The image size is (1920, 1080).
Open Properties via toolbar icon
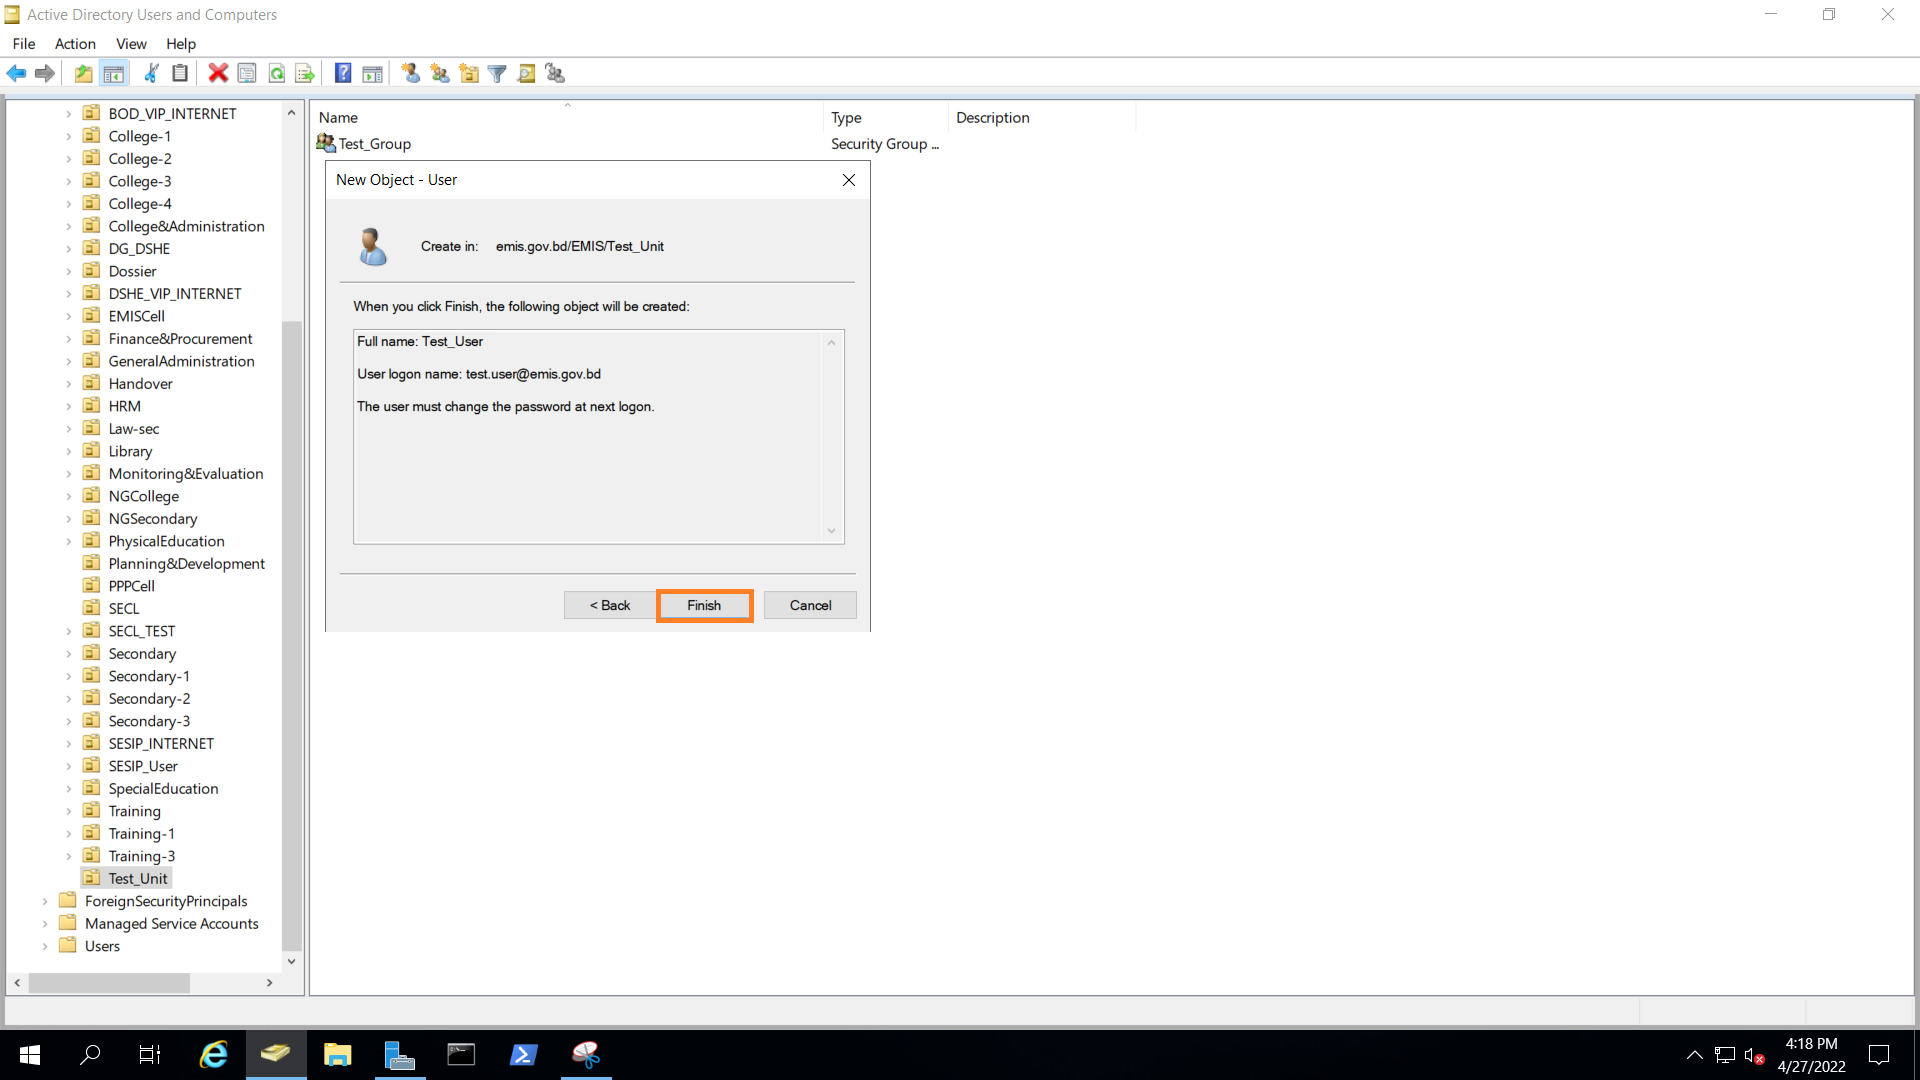(x=247, y=73)
